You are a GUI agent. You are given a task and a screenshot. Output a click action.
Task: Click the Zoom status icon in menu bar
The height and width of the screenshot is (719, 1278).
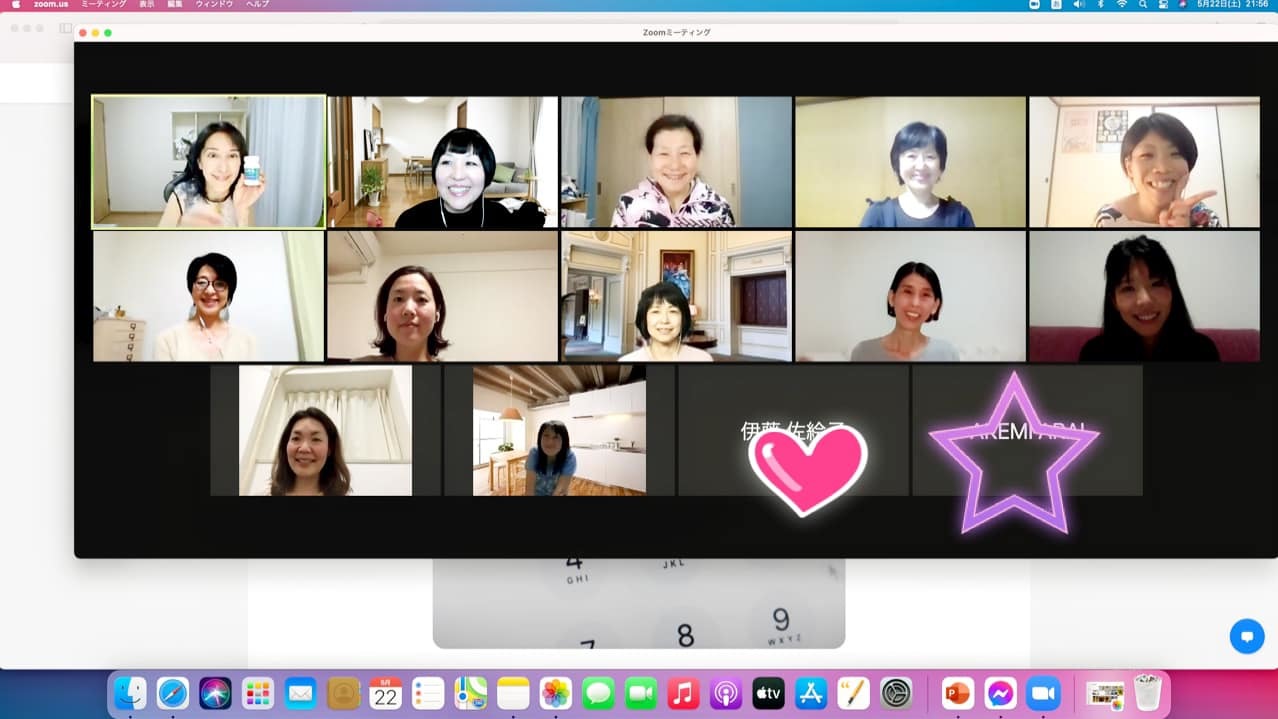(x=1035, y=4)
